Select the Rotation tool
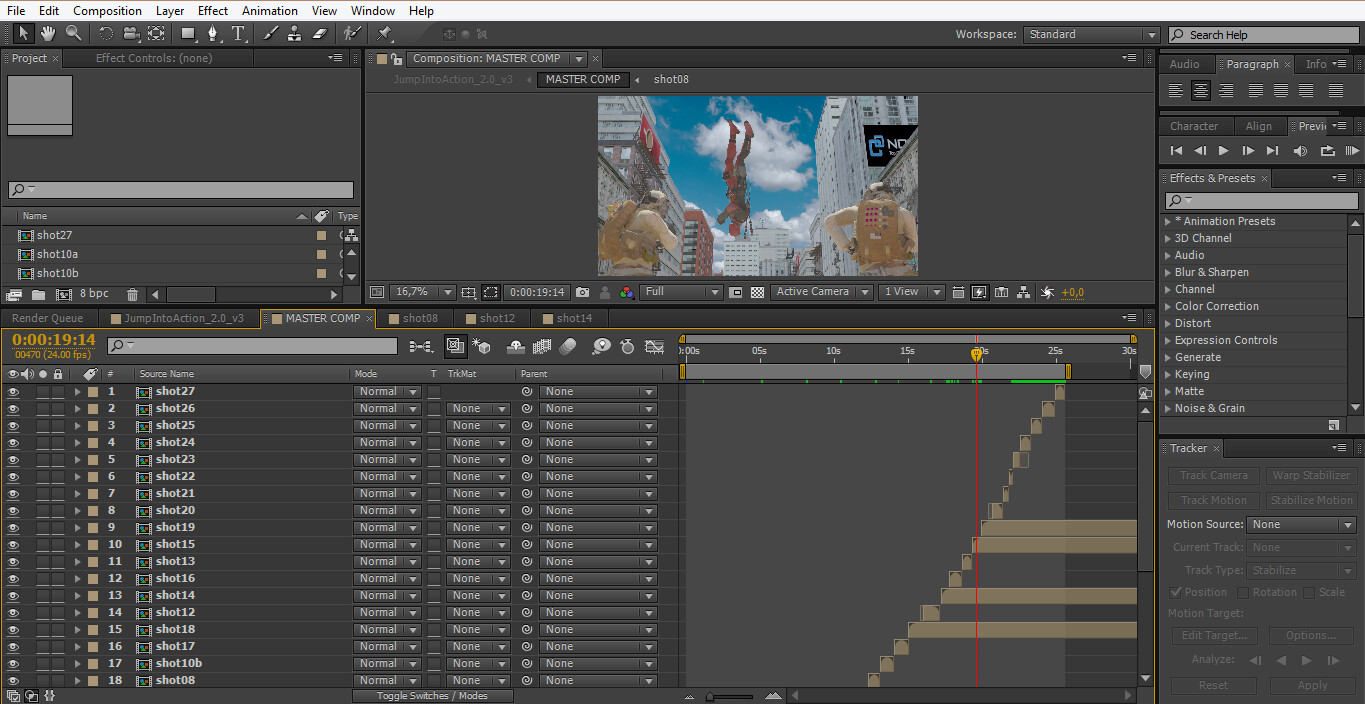1365x704 pixels. [106, 33]
